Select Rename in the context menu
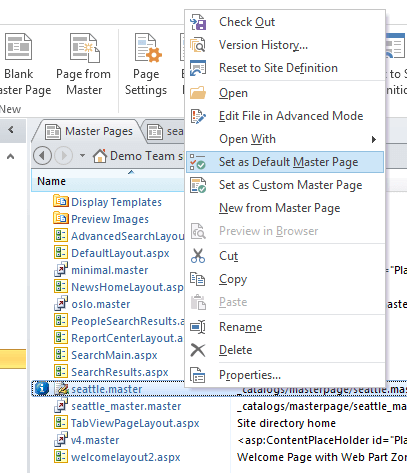The image size is (407, 473). 241,327
